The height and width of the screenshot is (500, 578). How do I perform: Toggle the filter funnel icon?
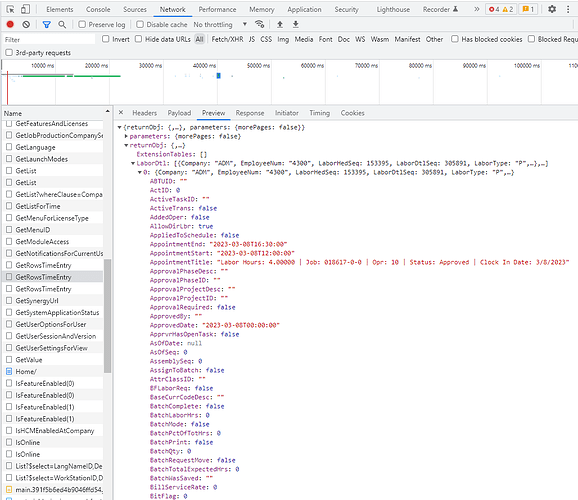tap(46, 24)
